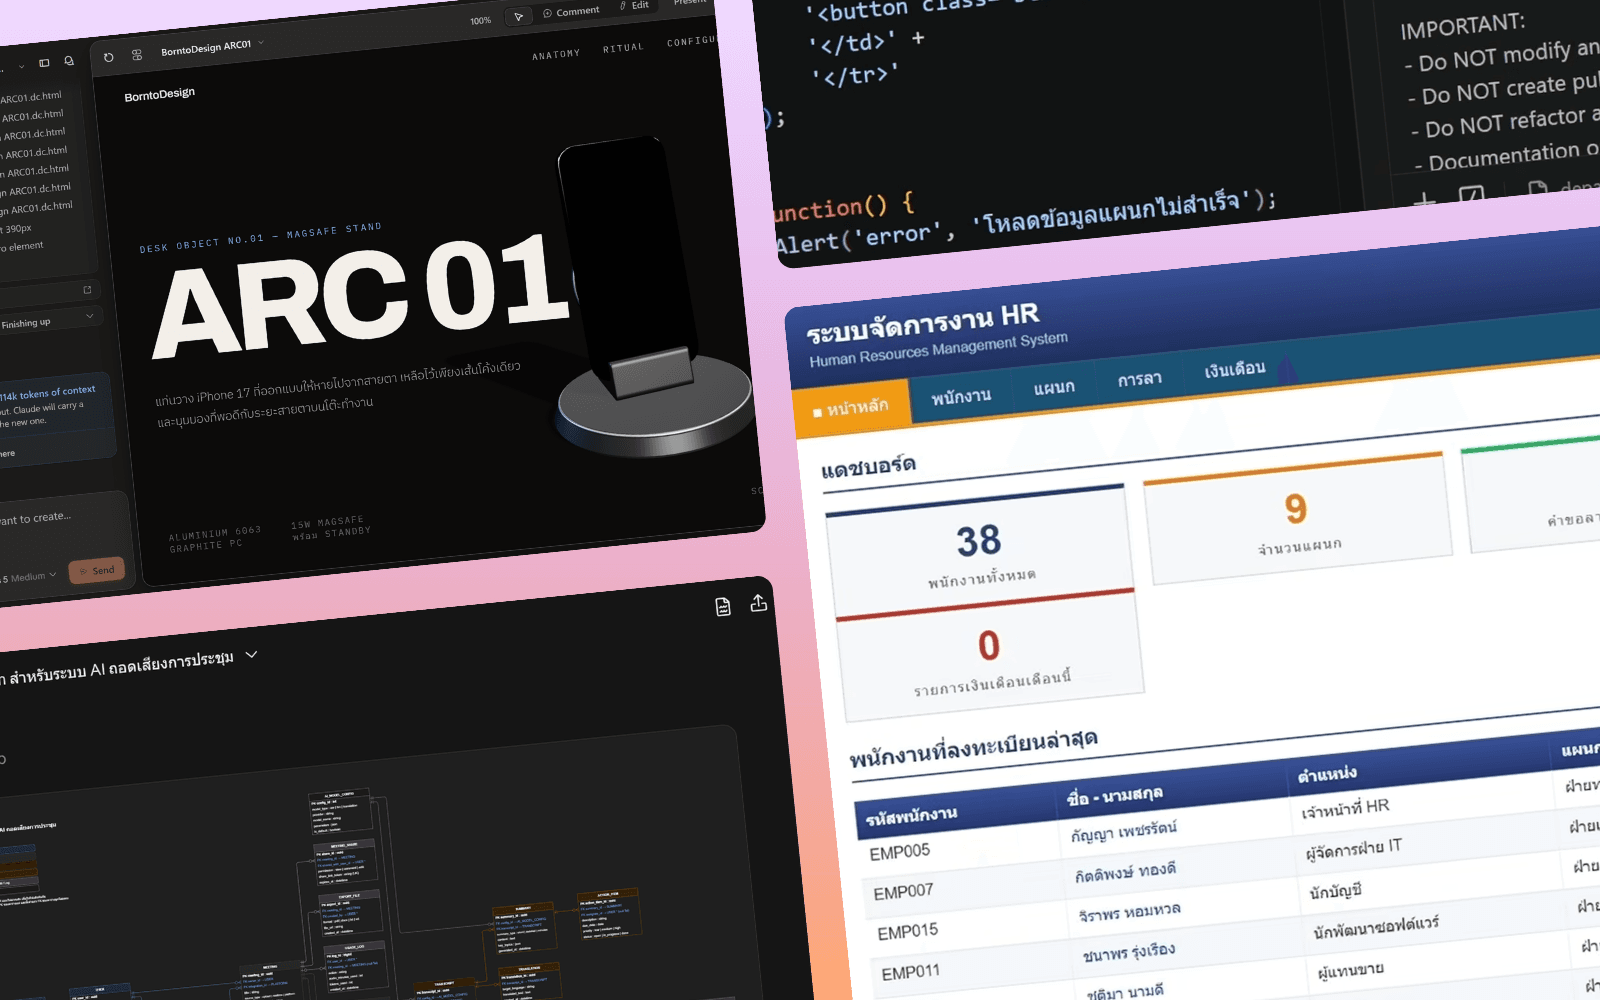Click the รหัสพนักงาน column header in HR table

911,817
